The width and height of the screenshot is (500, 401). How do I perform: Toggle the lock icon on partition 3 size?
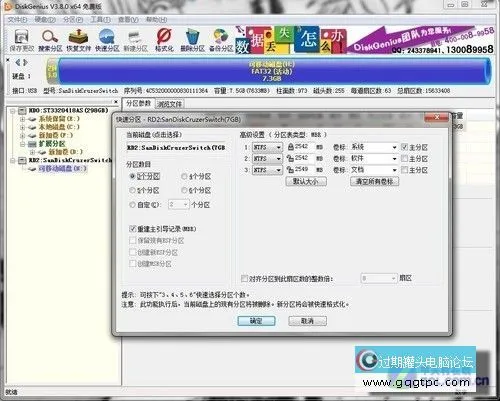point(290,170)
